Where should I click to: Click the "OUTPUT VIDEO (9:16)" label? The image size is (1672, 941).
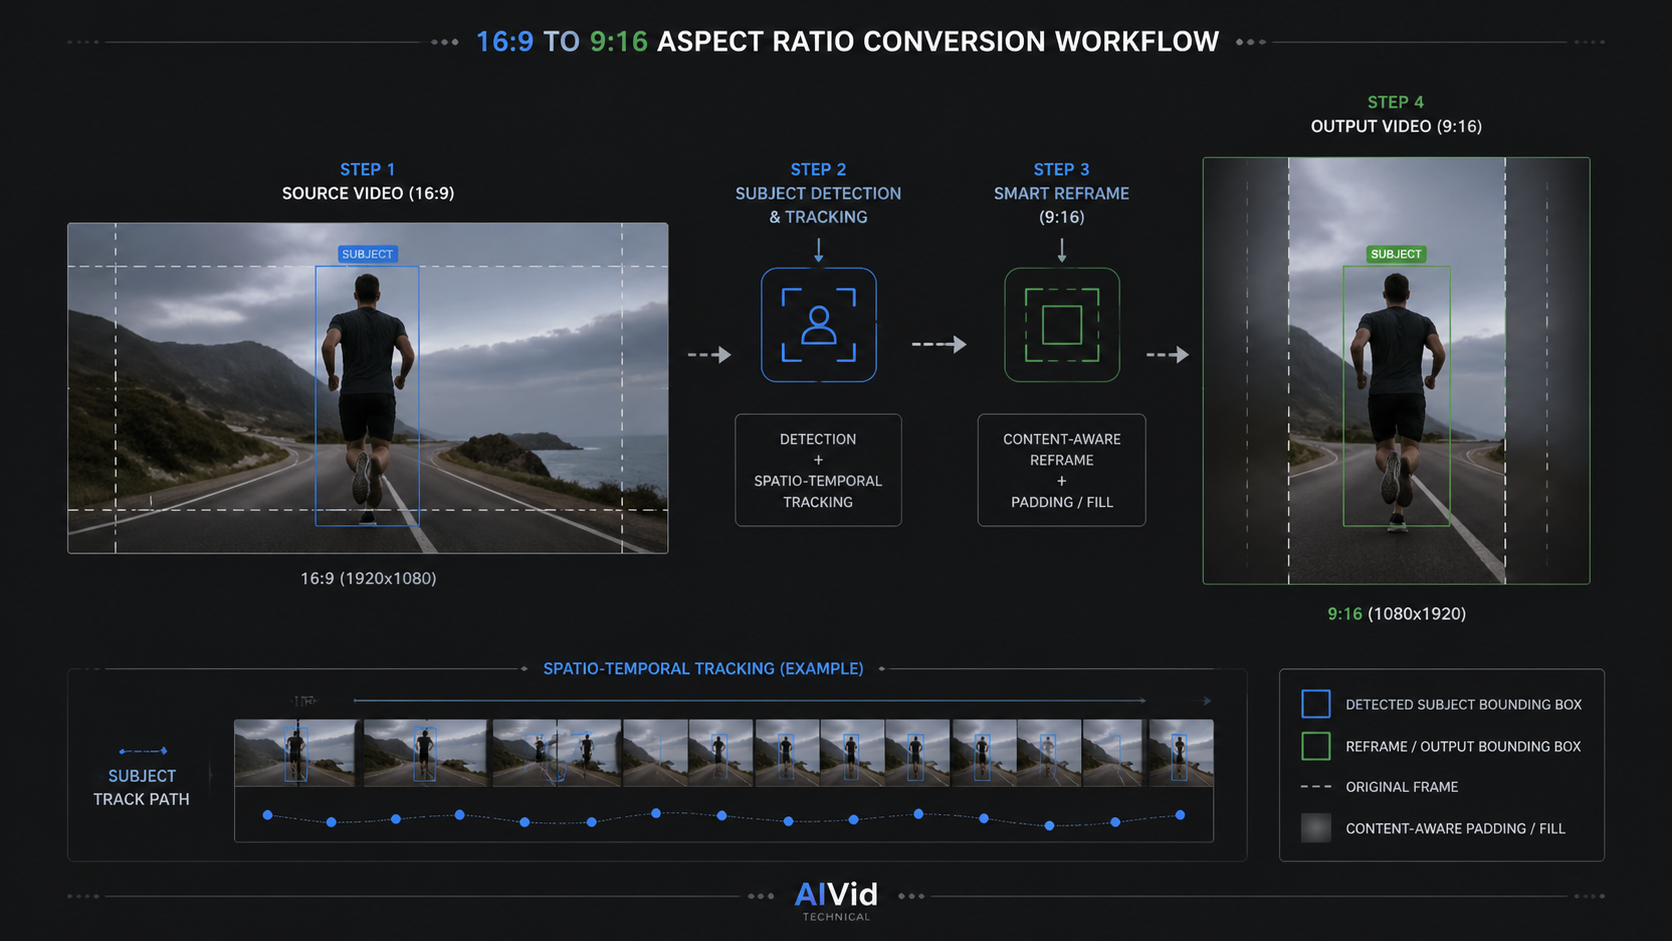1396,126
